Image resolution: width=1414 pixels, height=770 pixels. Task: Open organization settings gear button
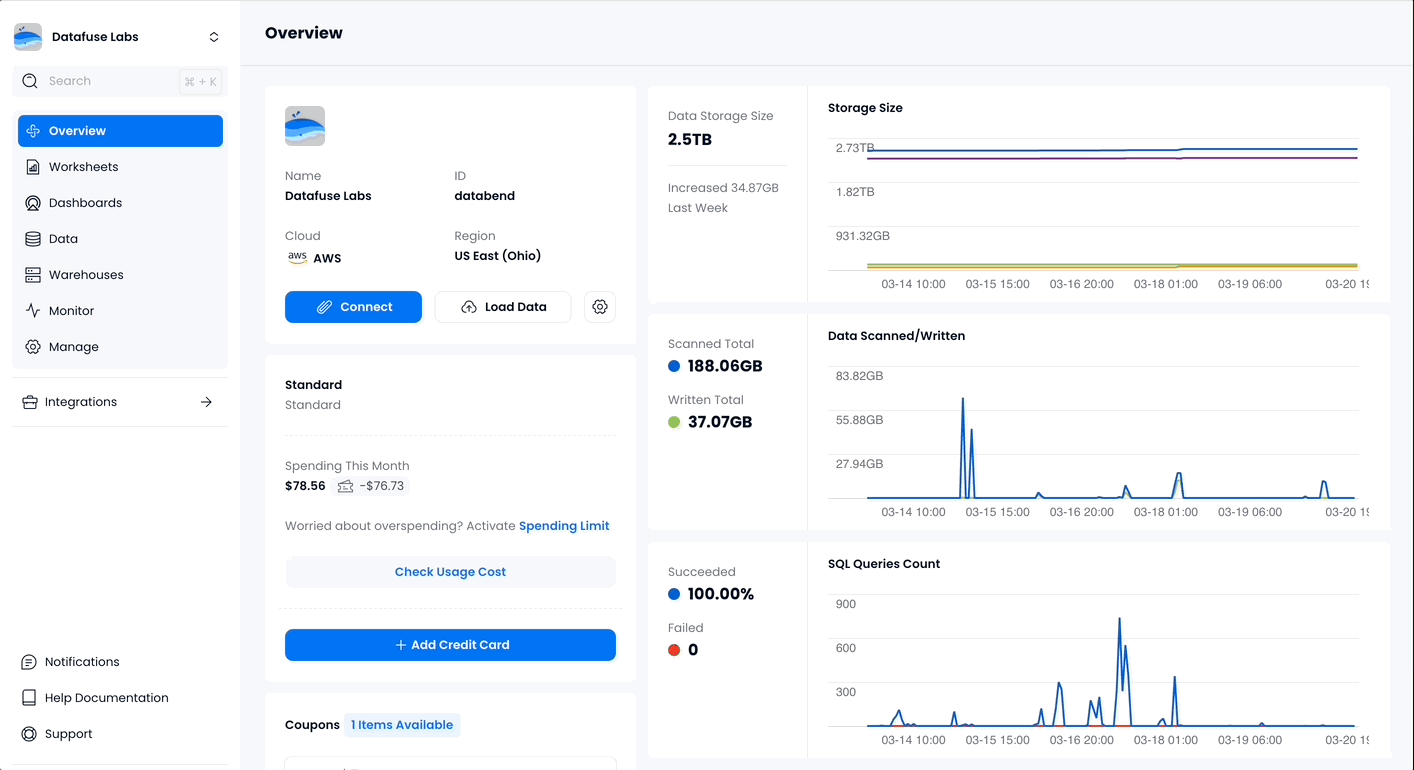[600, 307]
